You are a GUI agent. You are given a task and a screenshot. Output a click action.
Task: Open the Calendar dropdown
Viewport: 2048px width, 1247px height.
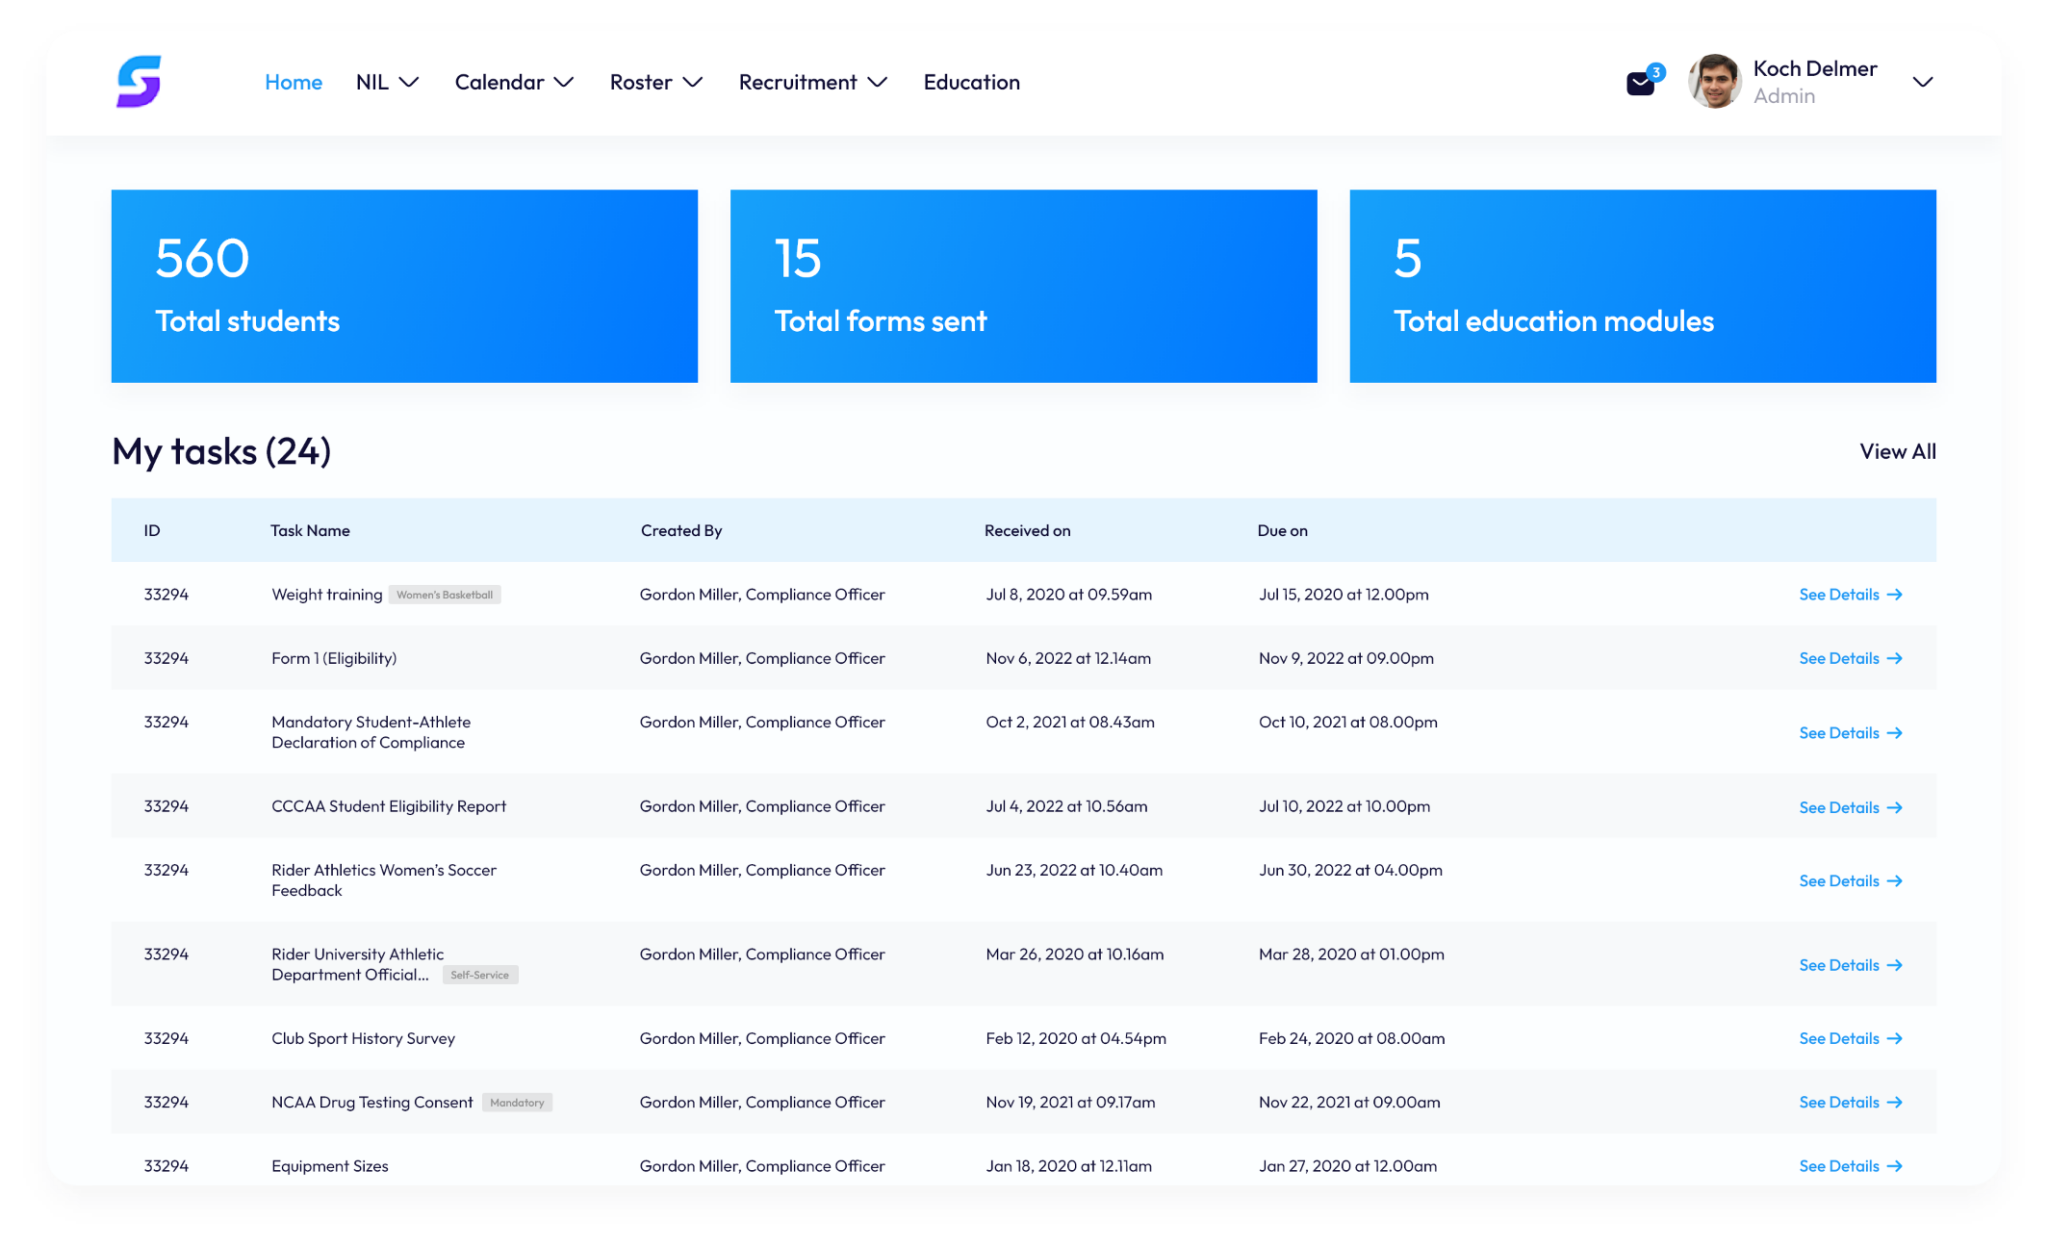[513, 82]
